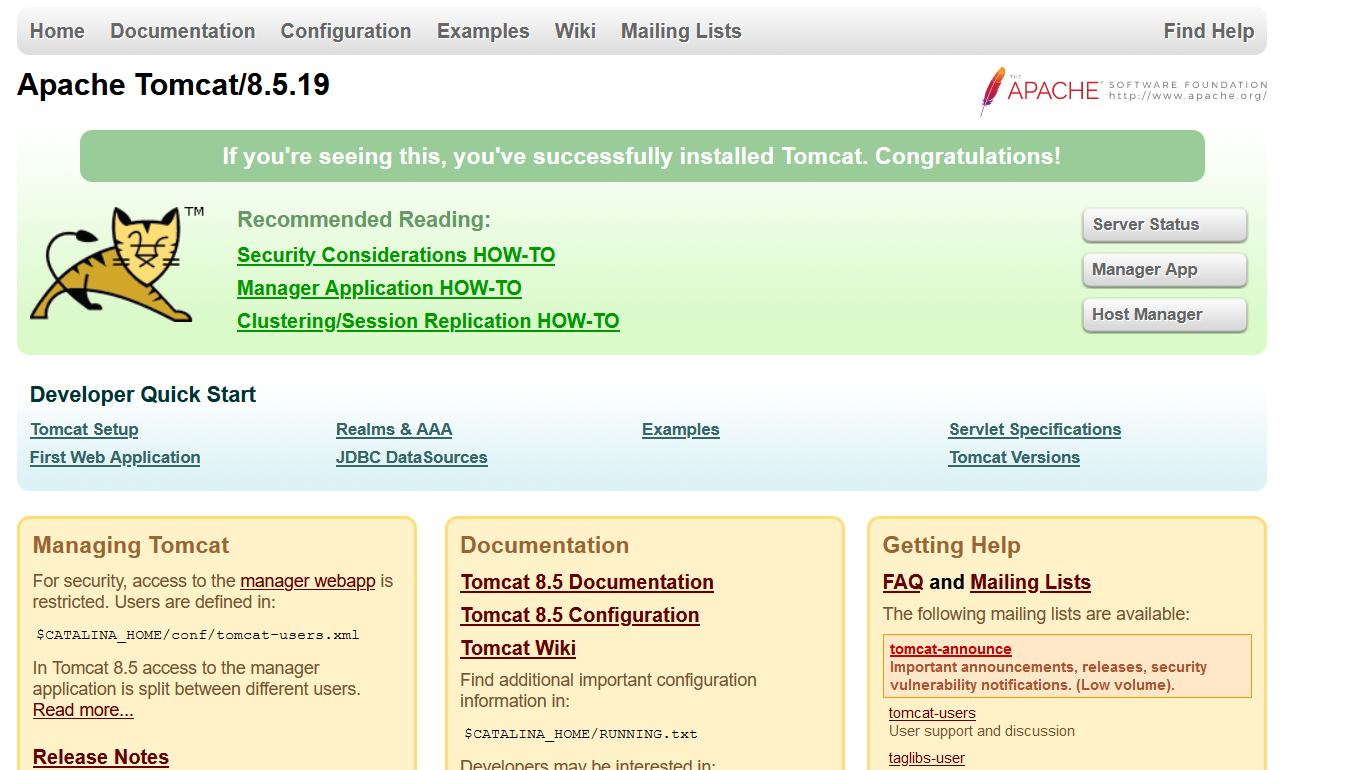
Task: Click the Getting Help section heading
Action: (951, 546)
